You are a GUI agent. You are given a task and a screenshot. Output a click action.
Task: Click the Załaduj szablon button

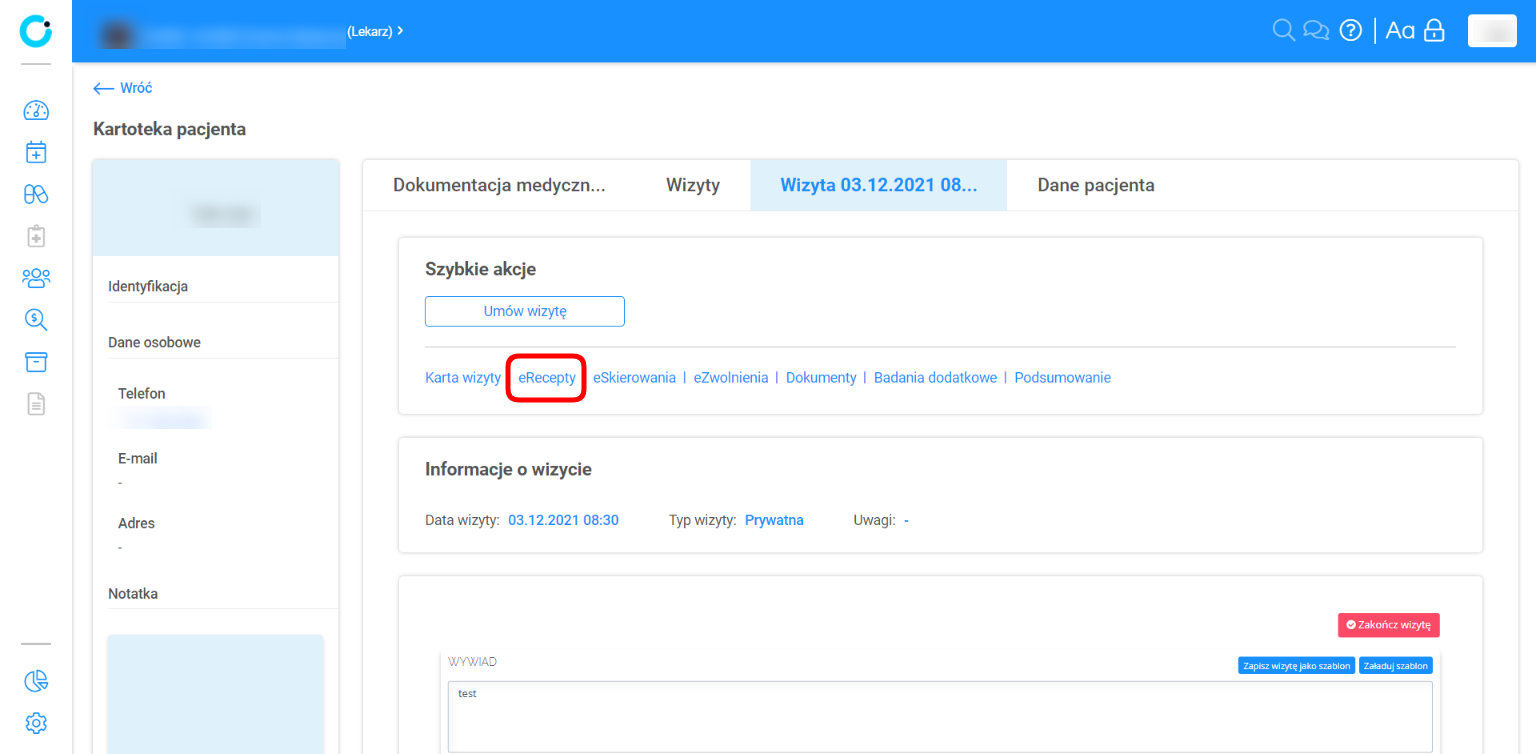[1396, 666]
